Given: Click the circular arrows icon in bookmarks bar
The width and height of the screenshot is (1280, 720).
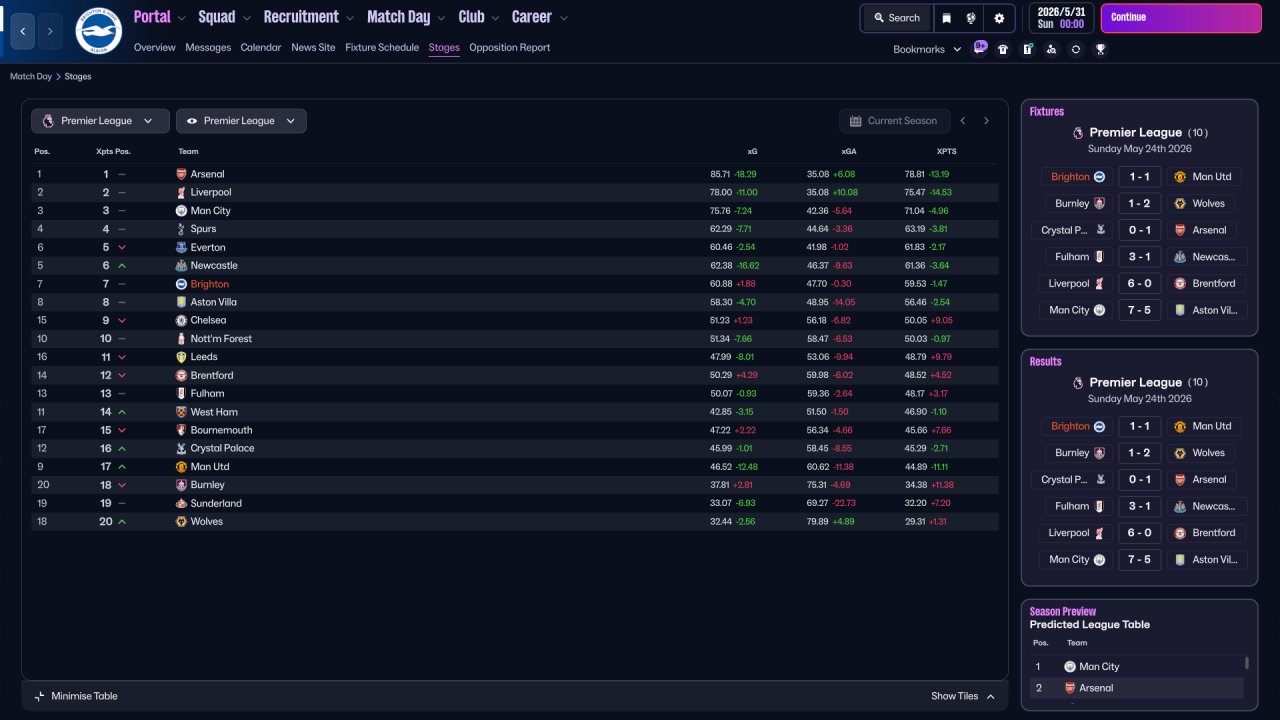Looking at the screenshot, I should tap(1076, 49).
